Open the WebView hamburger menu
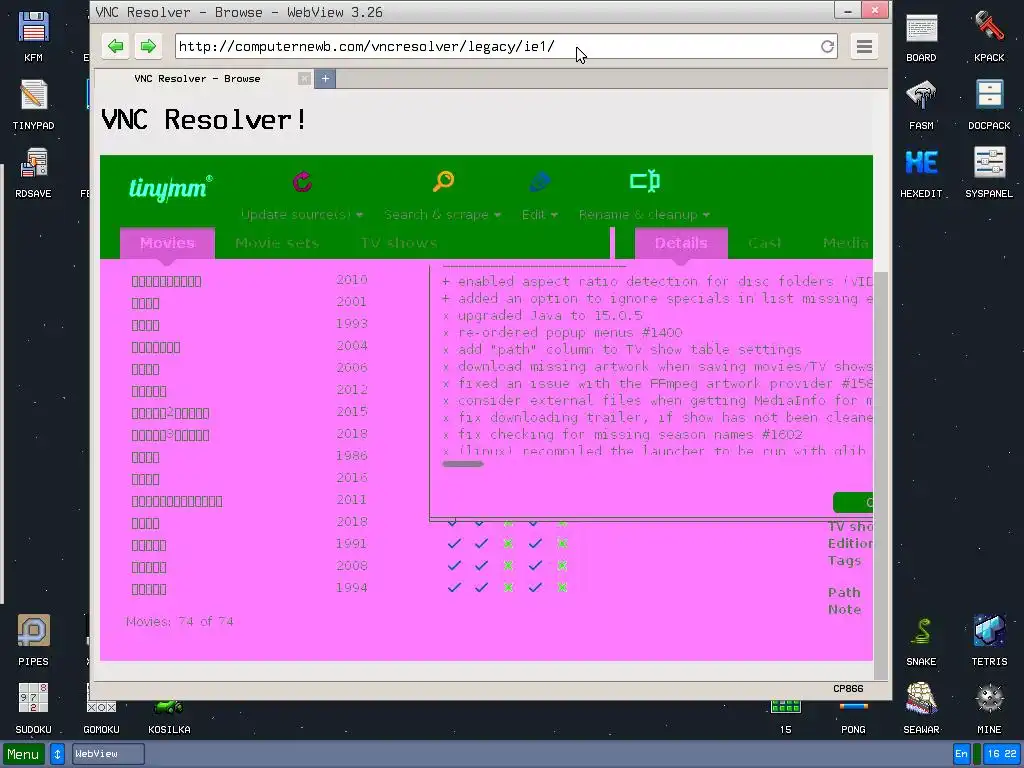The height and width of the screenshot is (768, 1024). [x=864, y=46]
